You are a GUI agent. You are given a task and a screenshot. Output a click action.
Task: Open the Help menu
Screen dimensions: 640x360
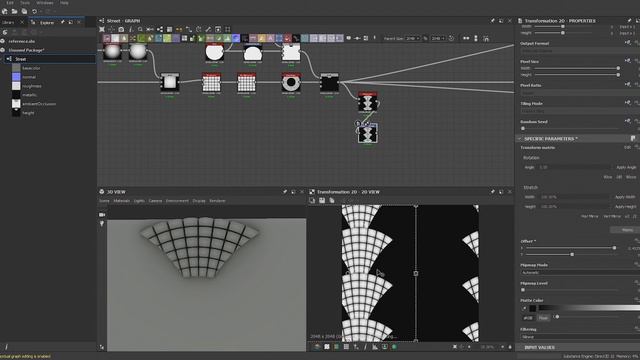click(x=64, y=3)
